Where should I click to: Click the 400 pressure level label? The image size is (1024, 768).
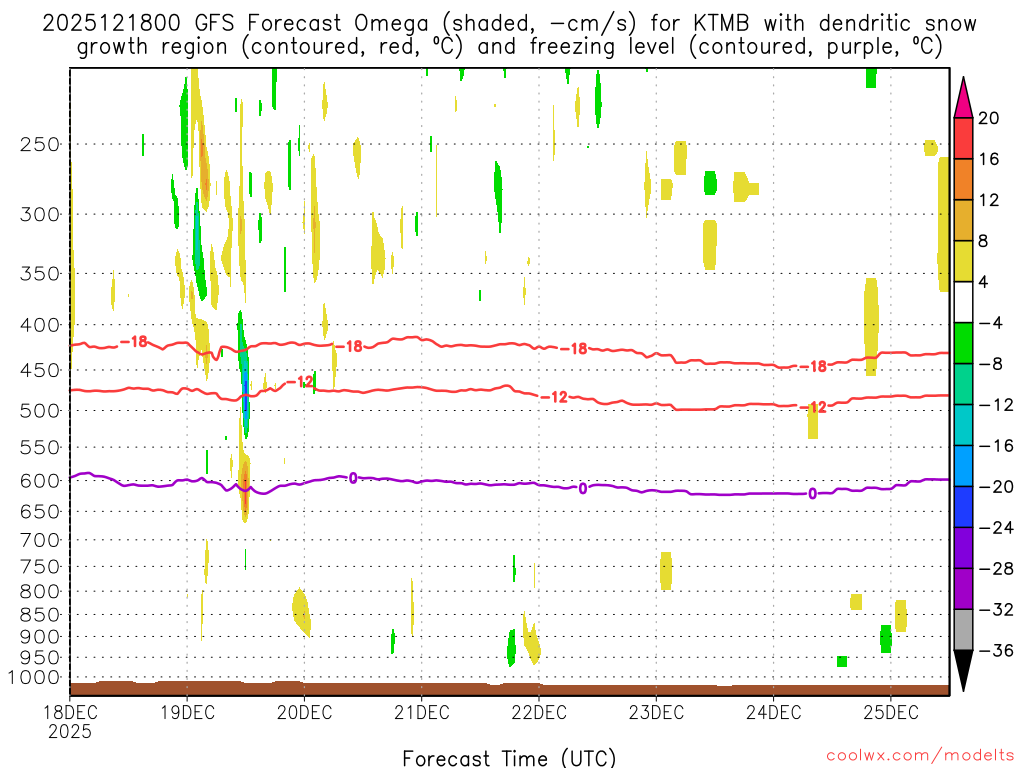pyautogui.click(x=40, y=325)
